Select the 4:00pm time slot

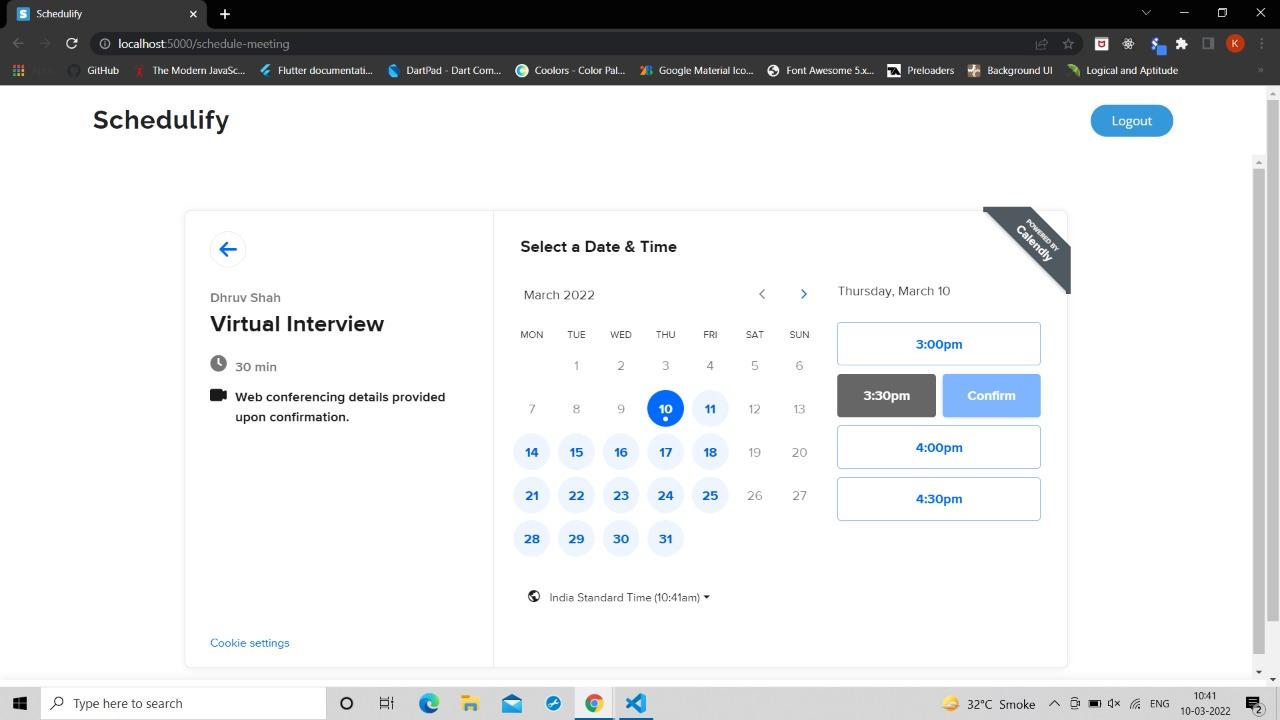coord(938,447)
